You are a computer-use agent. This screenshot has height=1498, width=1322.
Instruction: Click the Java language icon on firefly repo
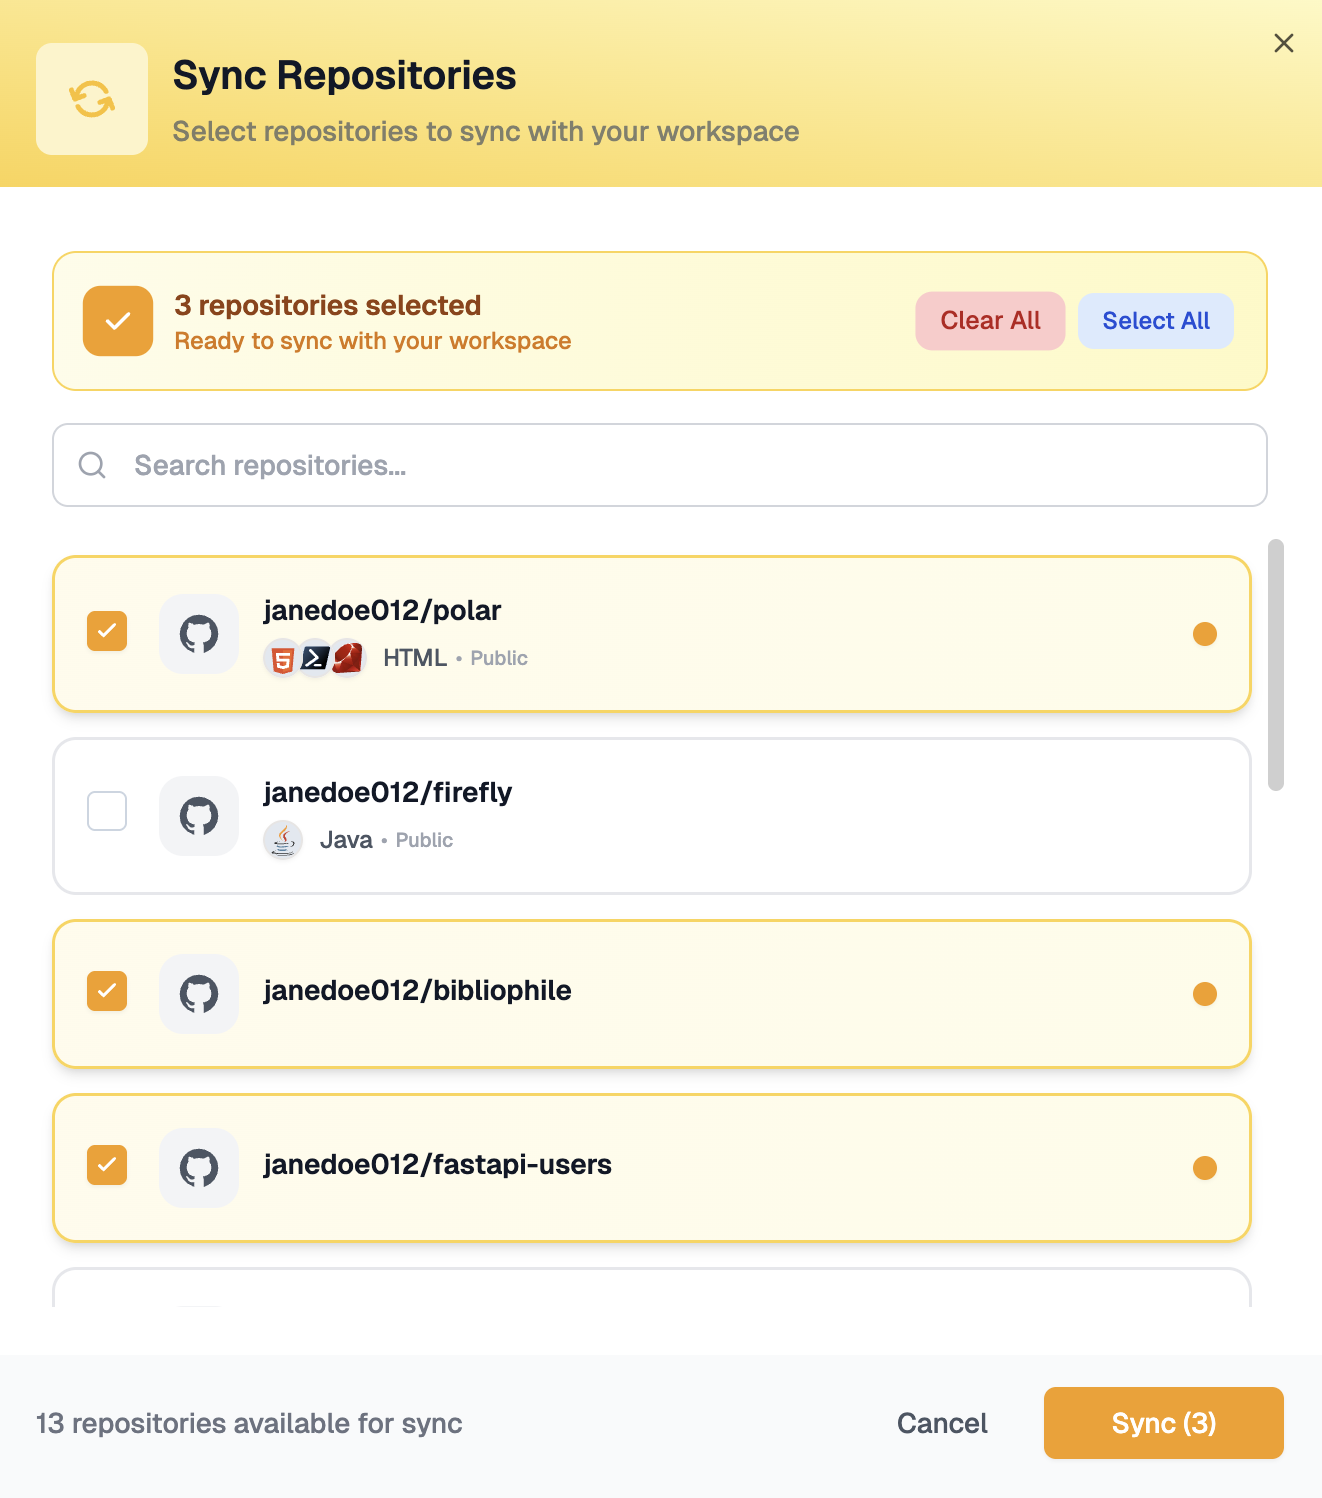[x=283, y=840]
